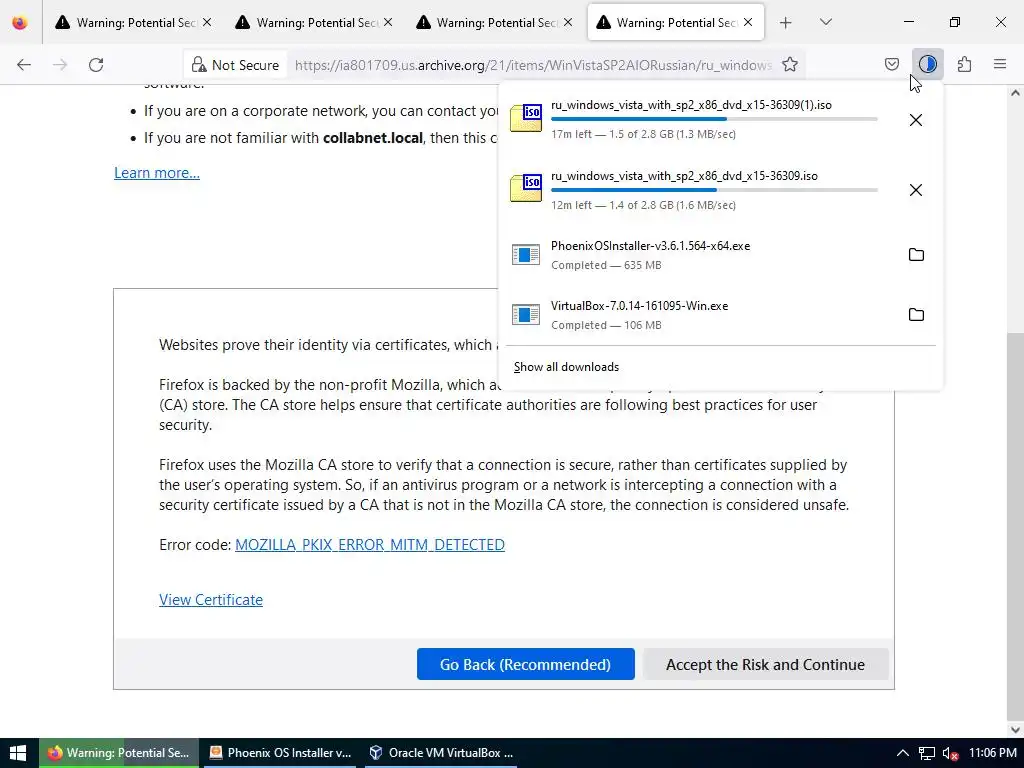The width and height of the screenshot is (1024, 768).
Task: Click the Forward navigation arrow
Action: 60,65
